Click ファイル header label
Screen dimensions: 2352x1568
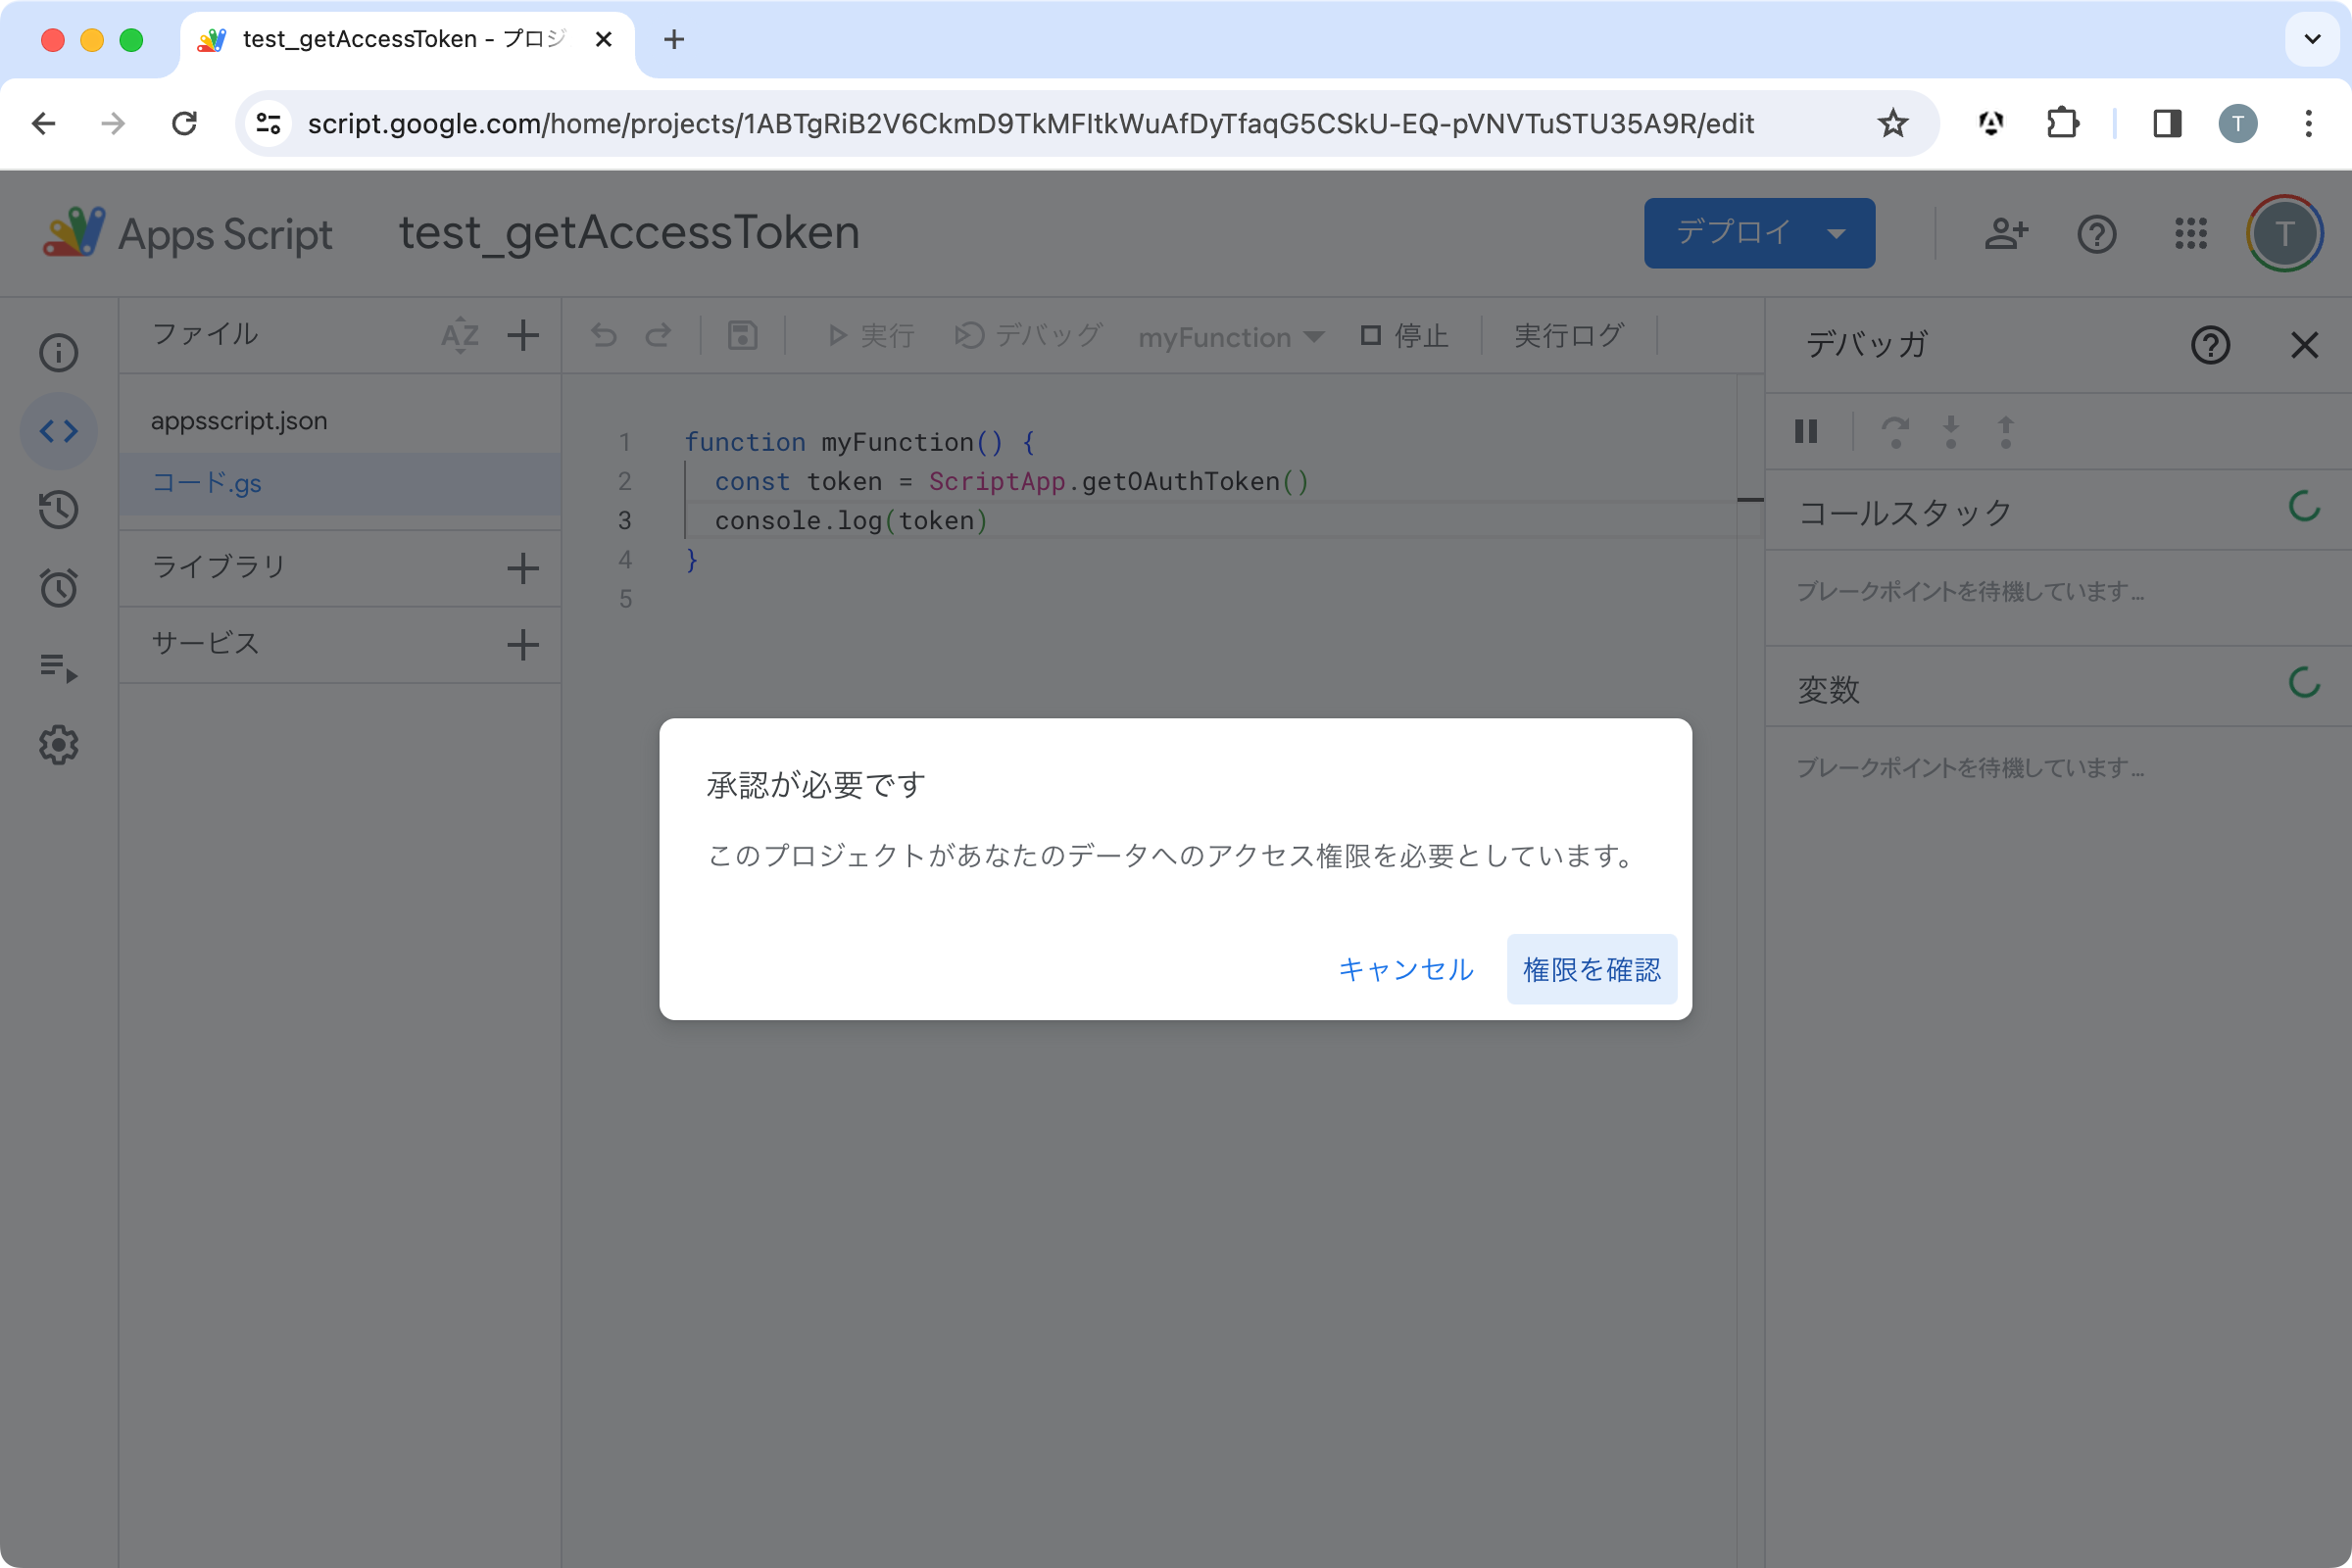click(205, 334)
